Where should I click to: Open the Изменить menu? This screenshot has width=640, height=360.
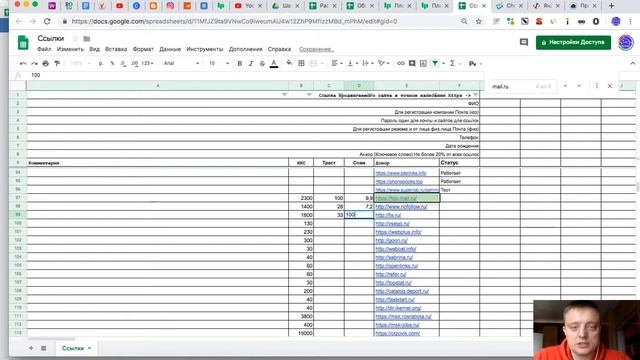70,49
